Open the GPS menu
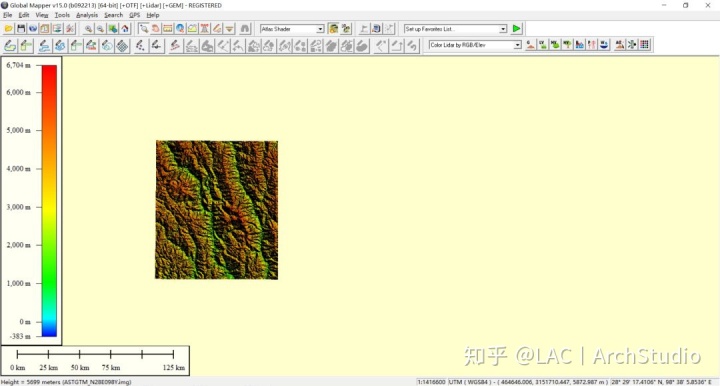720x386 pixels. tap(135, 15)
